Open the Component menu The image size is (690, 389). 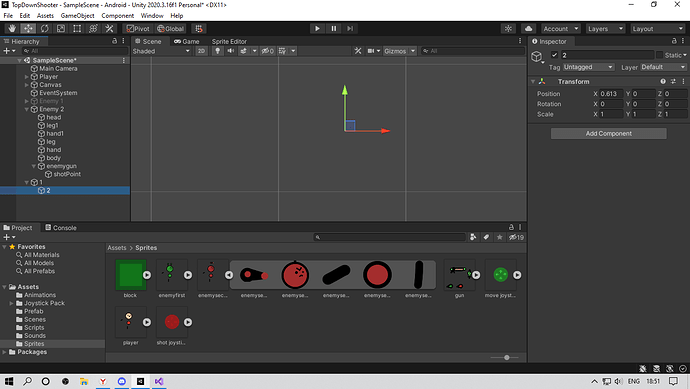coord(117,16)
